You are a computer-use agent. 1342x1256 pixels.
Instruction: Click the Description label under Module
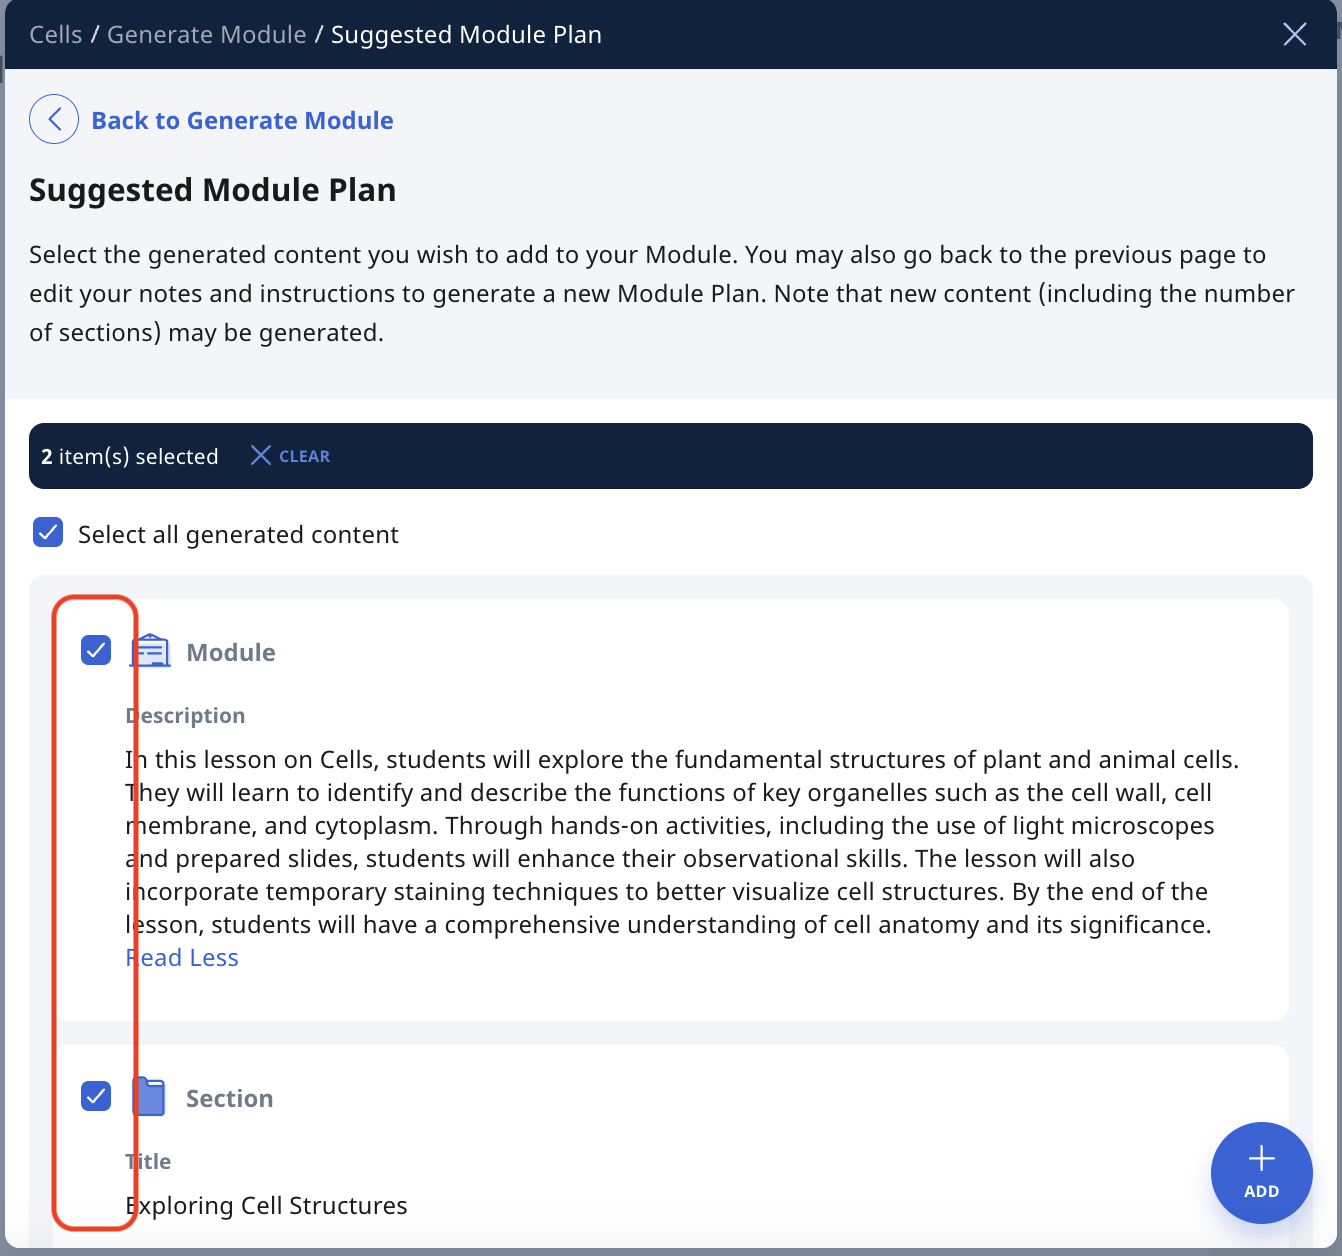185,715
